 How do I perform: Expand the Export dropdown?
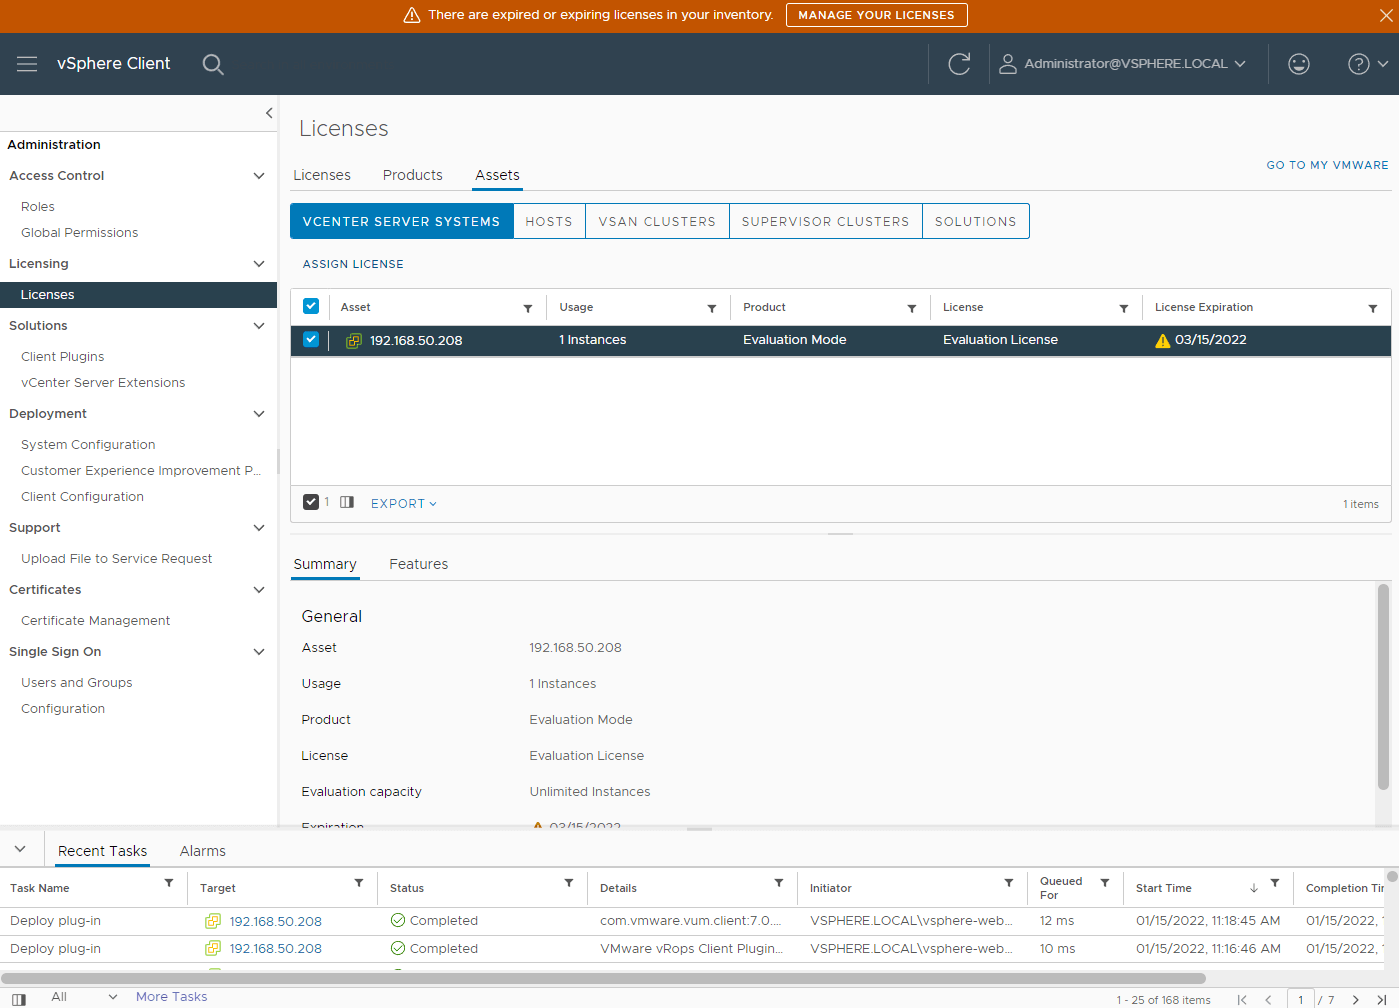tap(403, 504)
